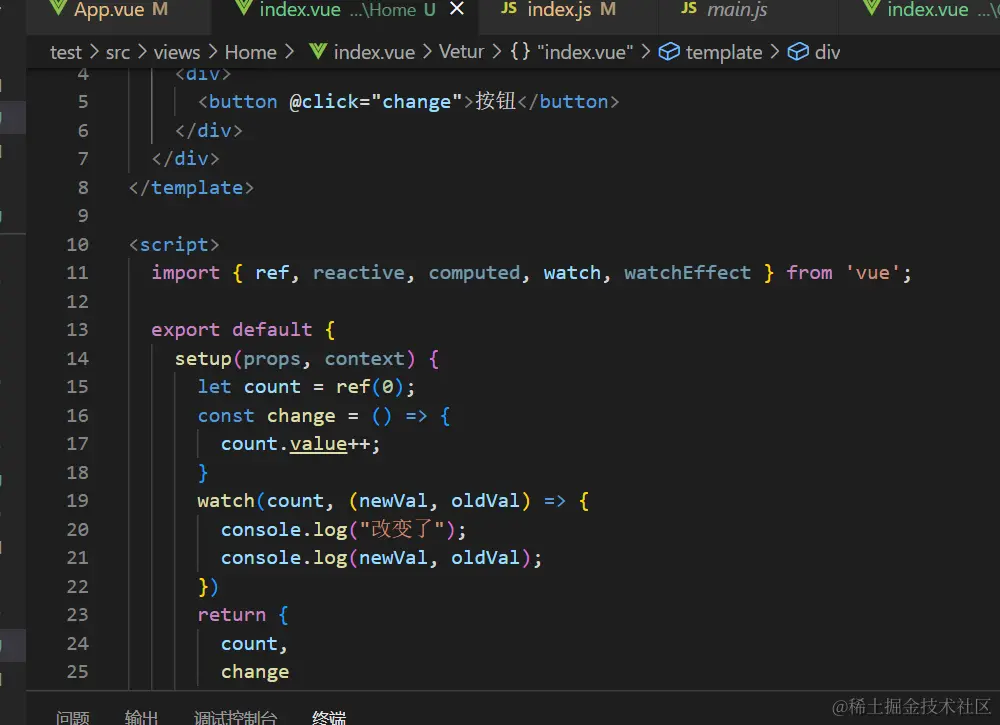Click the JS icon on main.js tab
This screenshot has height=725, width=1000.
[689, 8]
